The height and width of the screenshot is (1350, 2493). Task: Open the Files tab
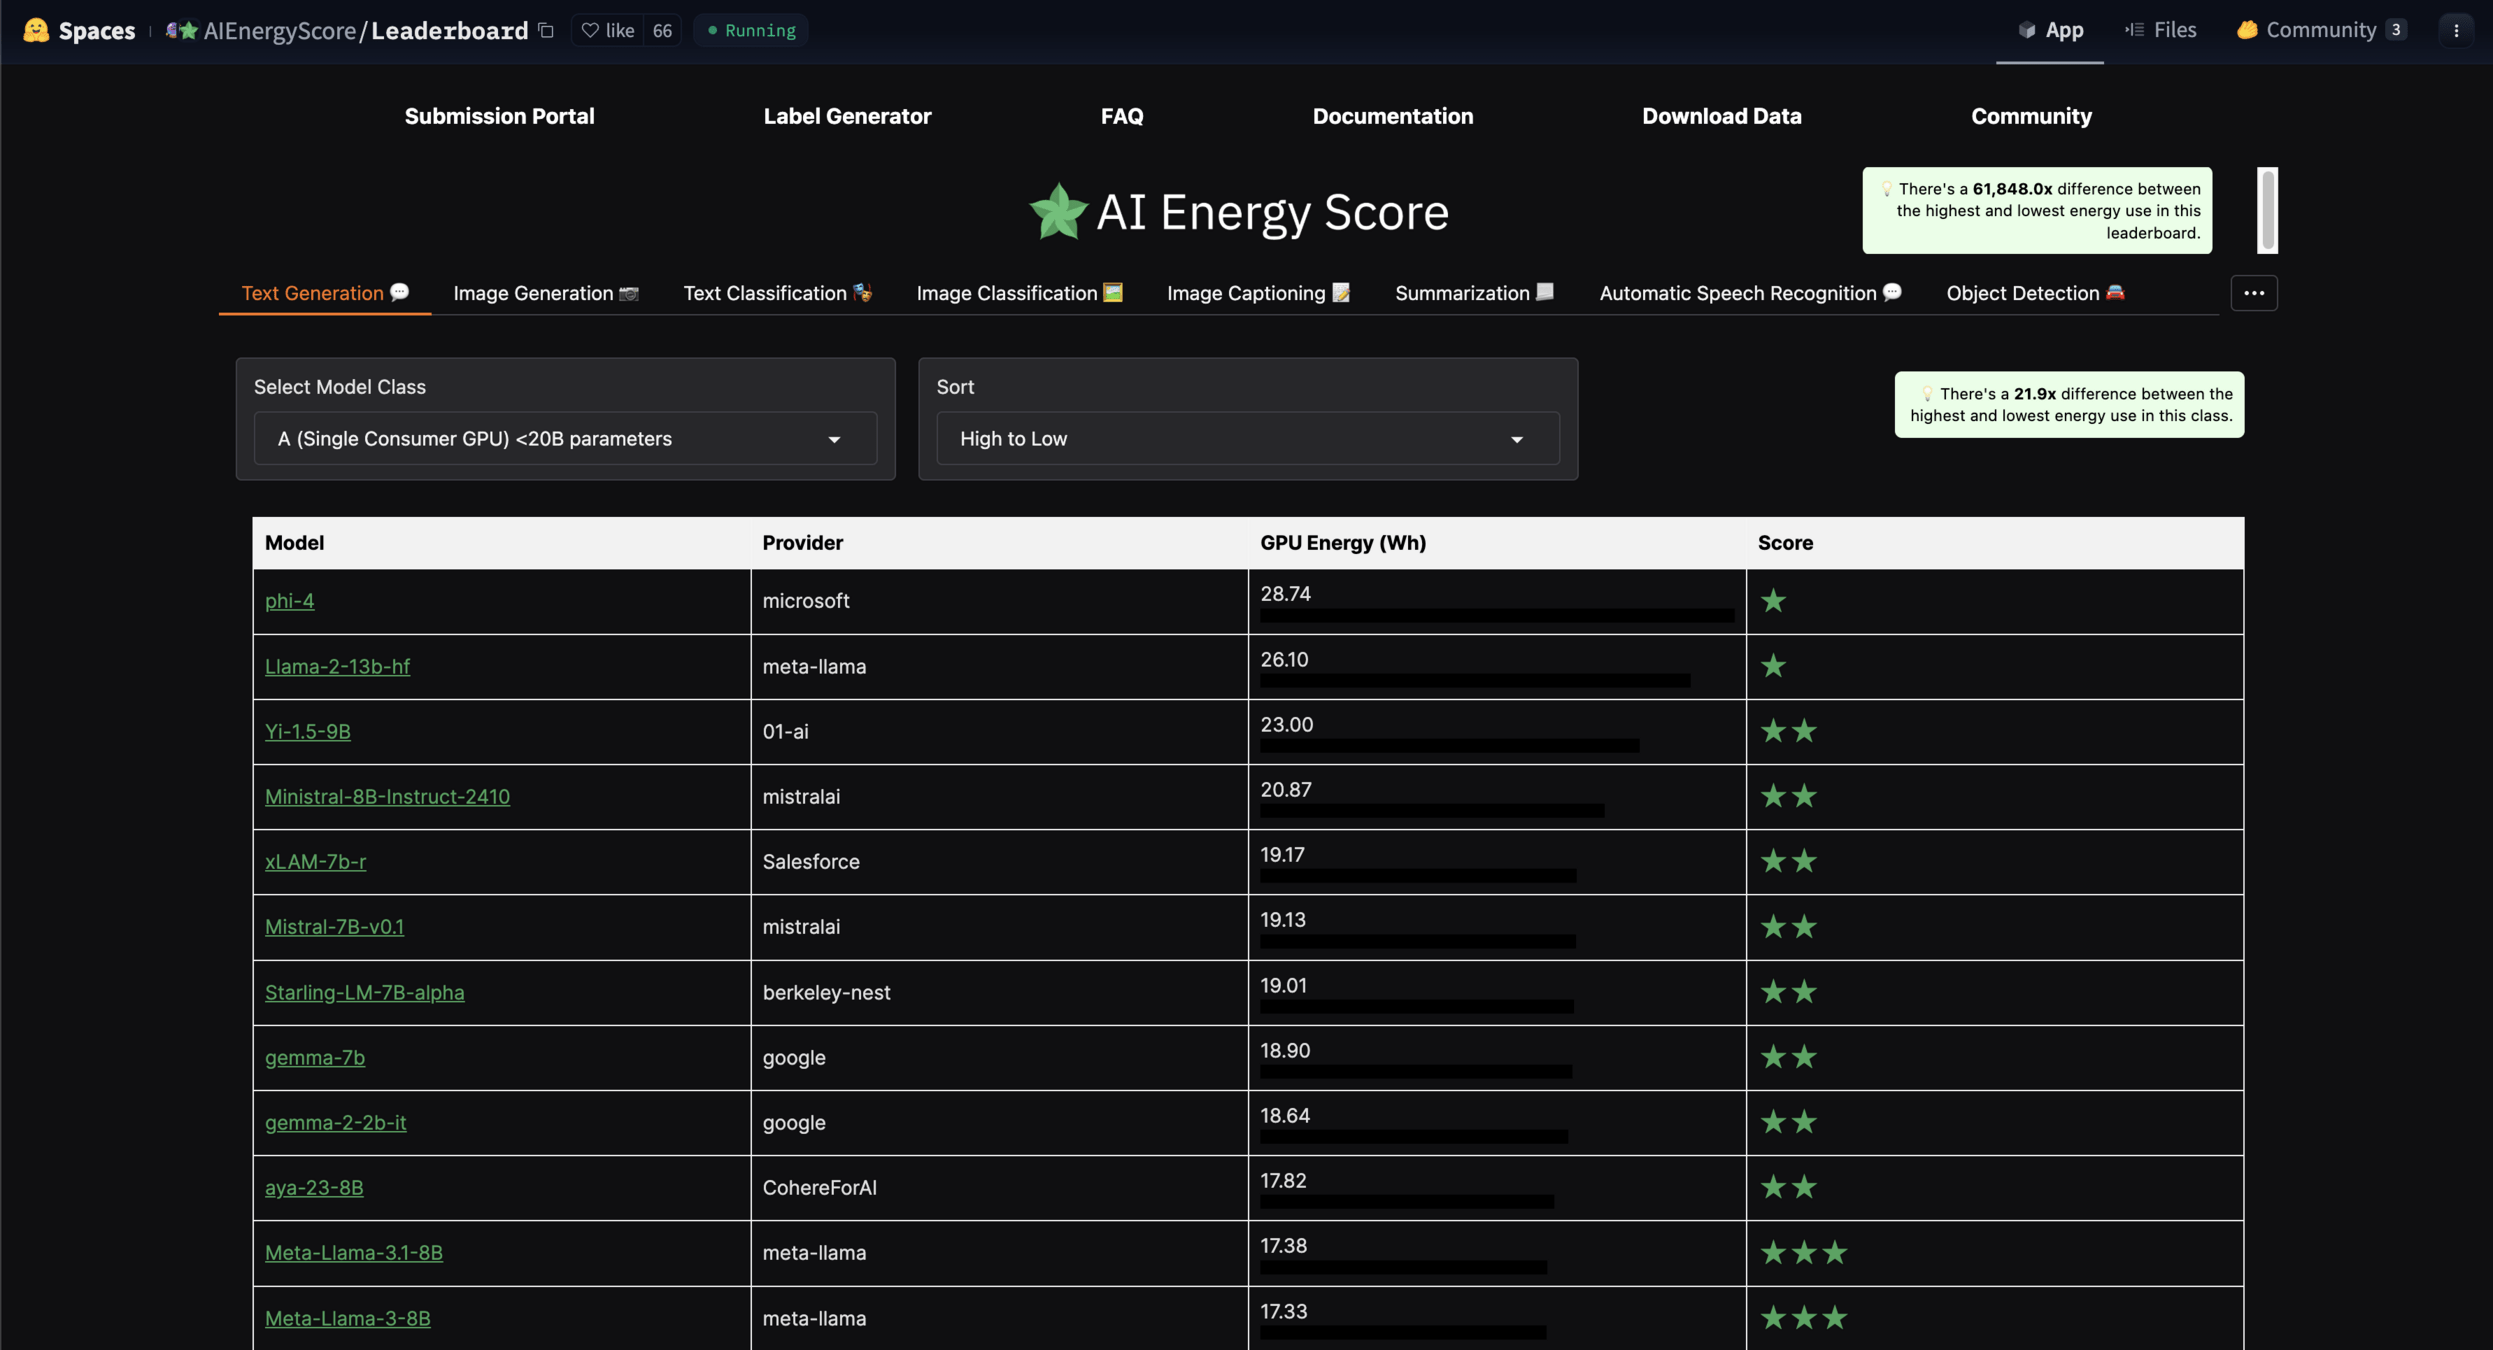click(x=2160, y=30)
